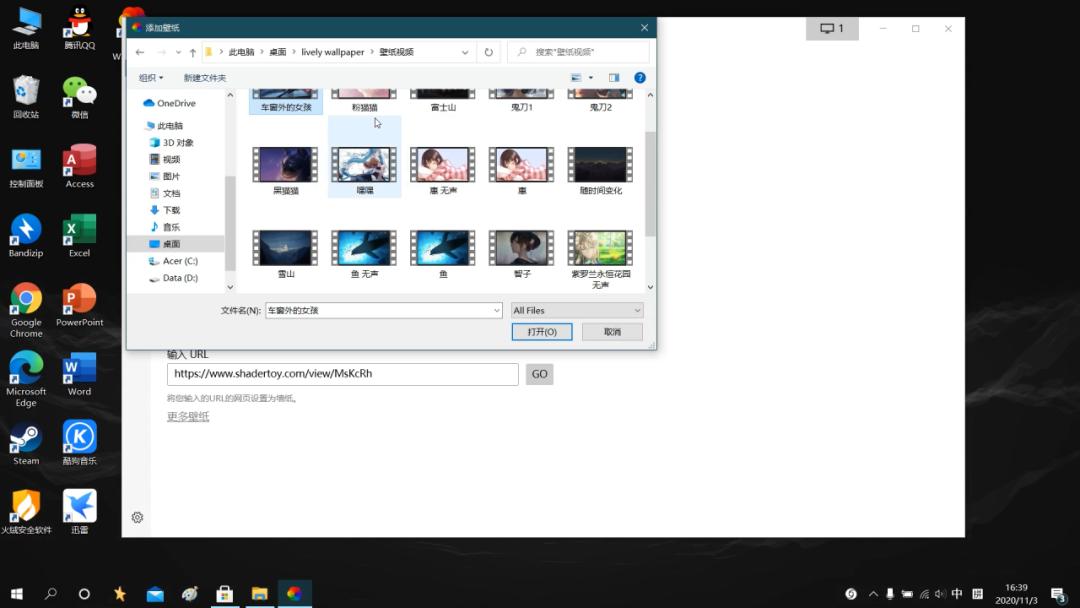The height and width of the screenshot is (608, 1080).
Task: Open the All Files type dropdown
Action: (x=577, y=311)
